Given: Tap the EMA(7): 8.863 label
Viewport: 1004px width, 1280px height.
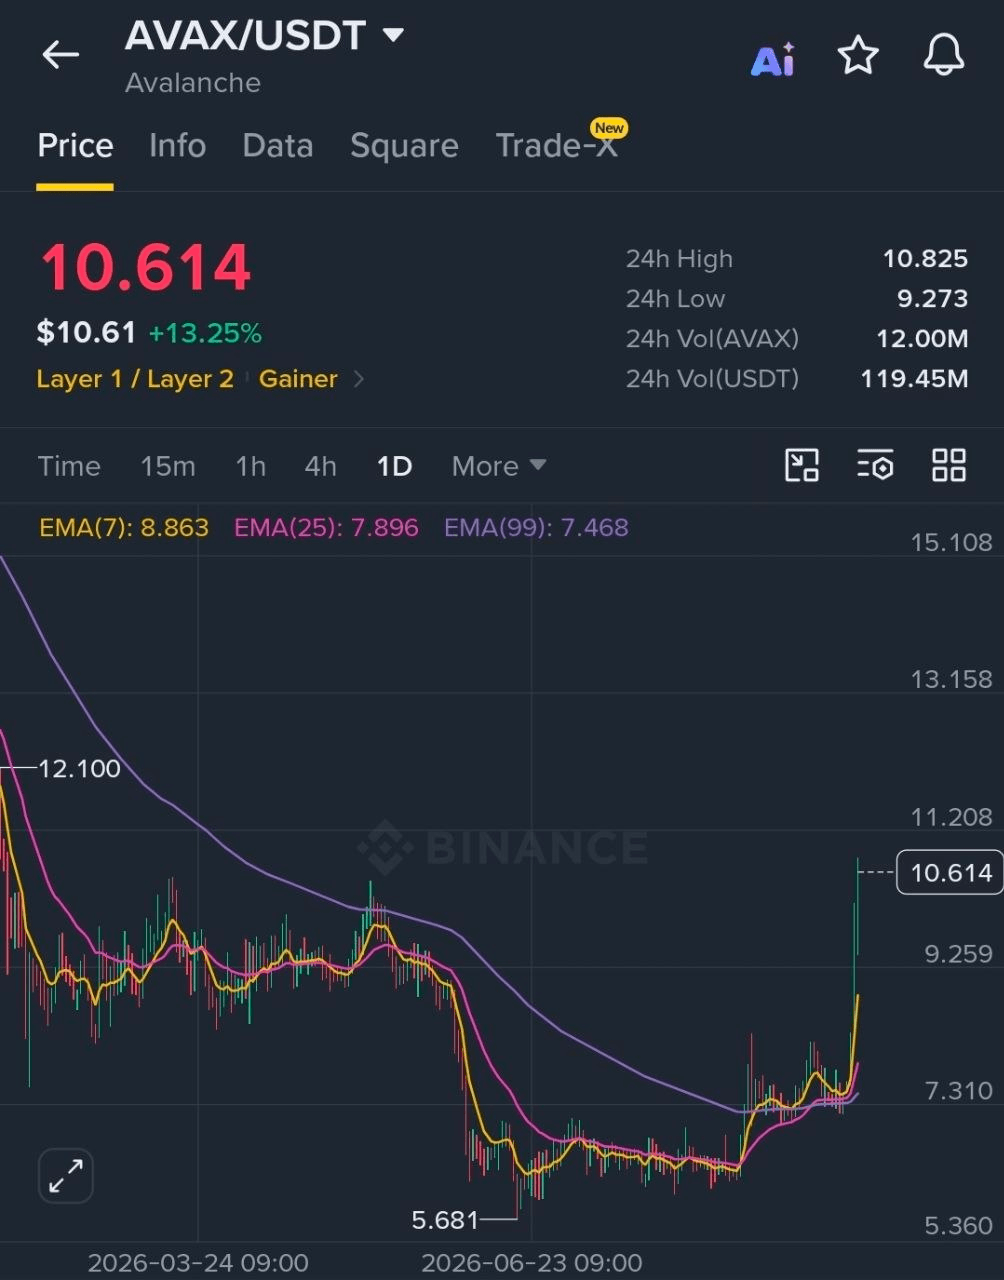Looking at the screenshot, I should point(124,527).
